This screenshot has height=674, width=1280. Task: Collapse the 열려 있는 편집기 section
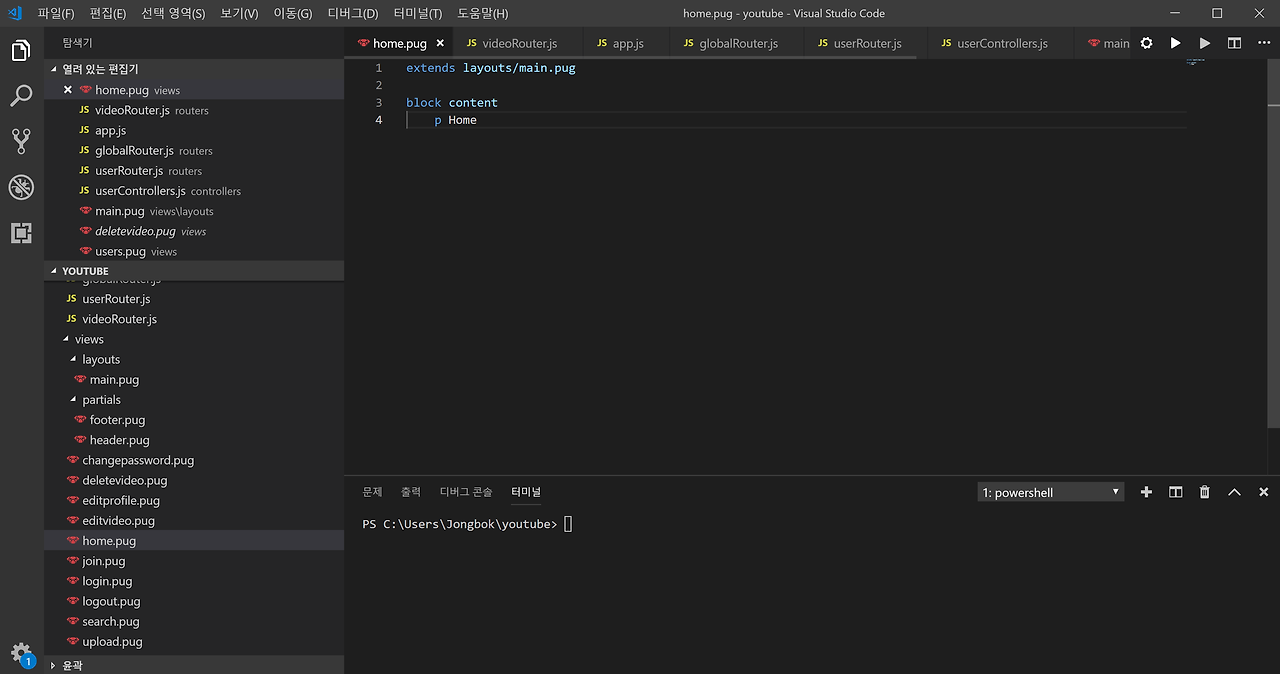[x=194, y=69]
